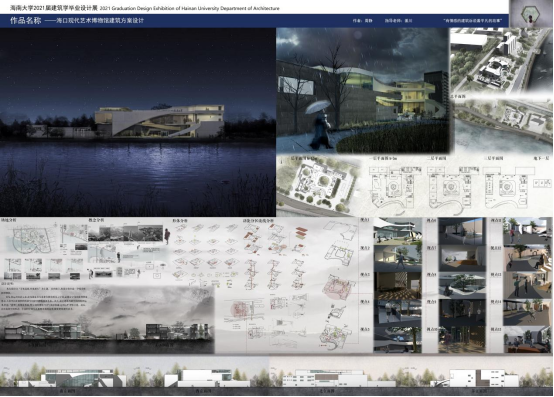Viewport: 554px width, 397px height.
Task: Click the English exhibition title in the header
Action: (x=190, y=8)
